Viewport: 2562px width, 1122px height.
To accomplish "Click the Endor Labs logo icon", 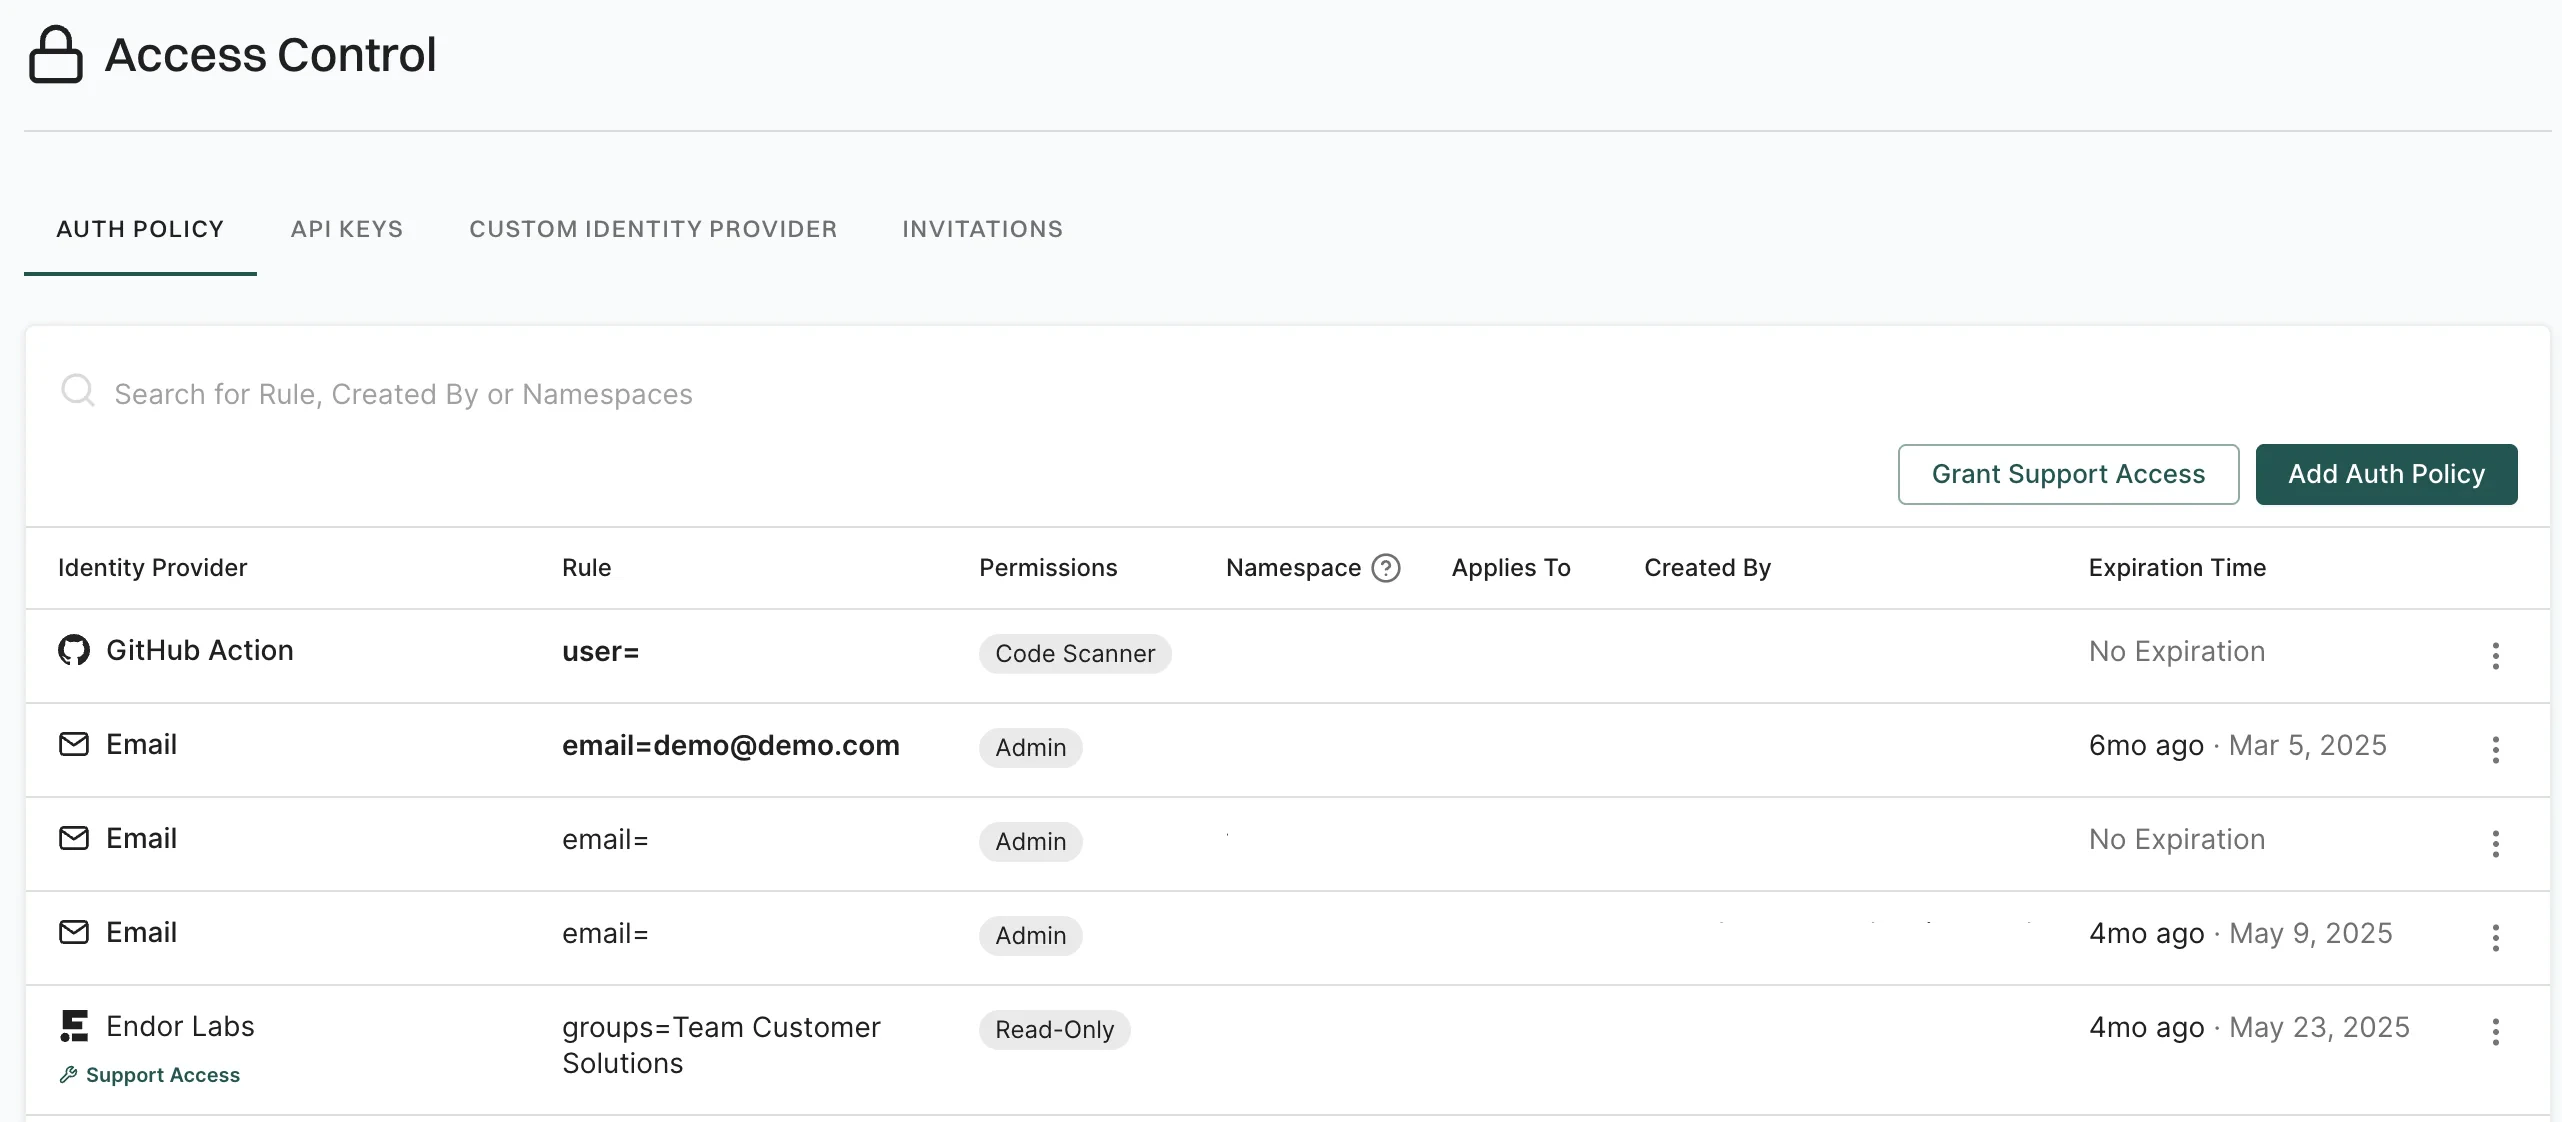I will tap(74, 1026).
